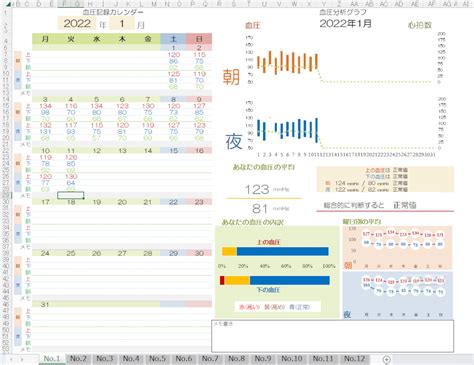Screen dimensions: 474x365
Task: Go to the No.8 sheet tab
Action: pos(236,359)
